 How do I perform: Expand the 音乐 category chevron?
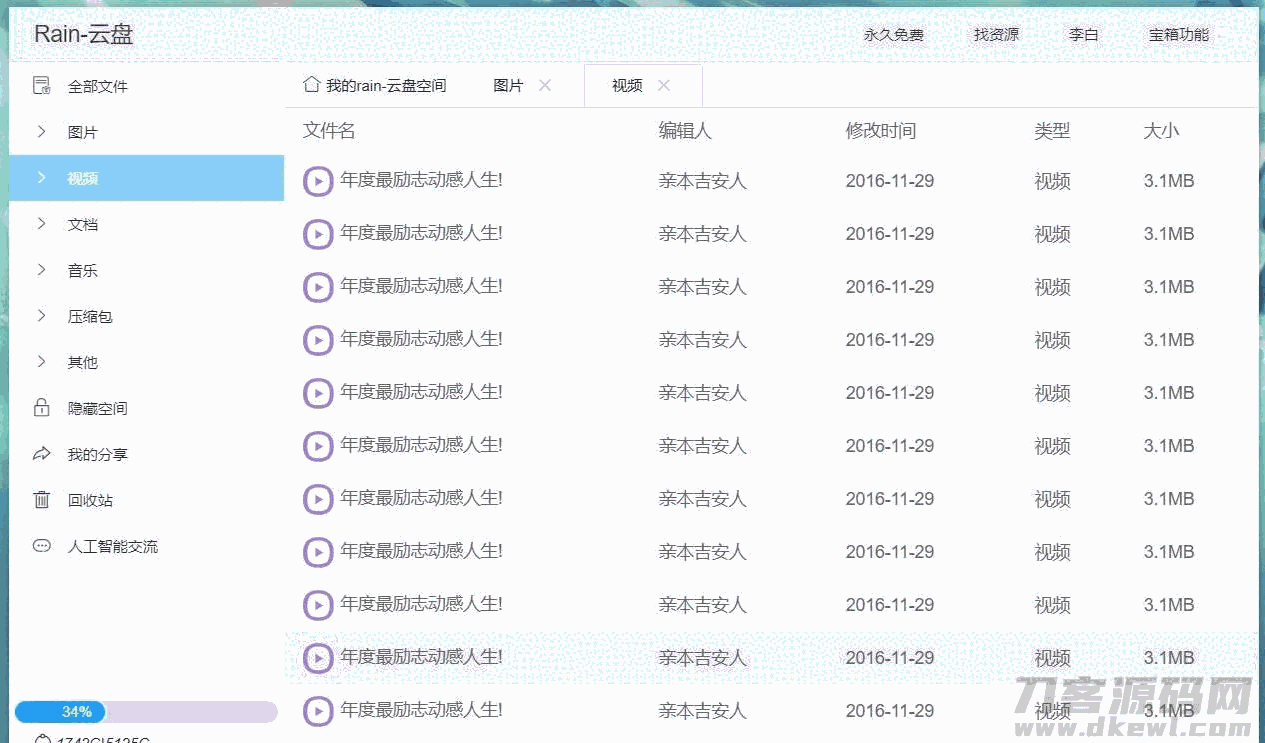[41, 270]
